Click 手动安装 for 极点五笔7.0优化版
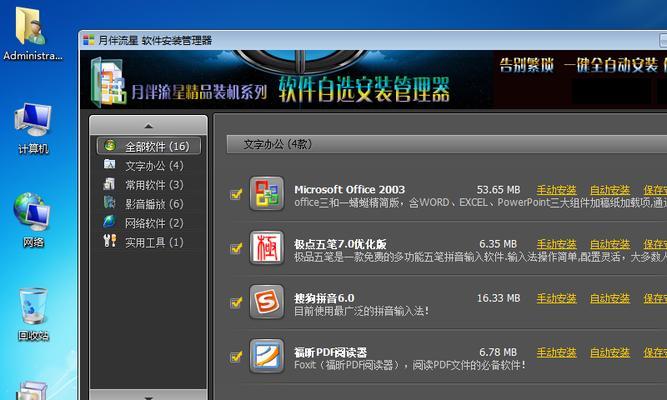The image size is (667, 400). (x=556, y=244)
